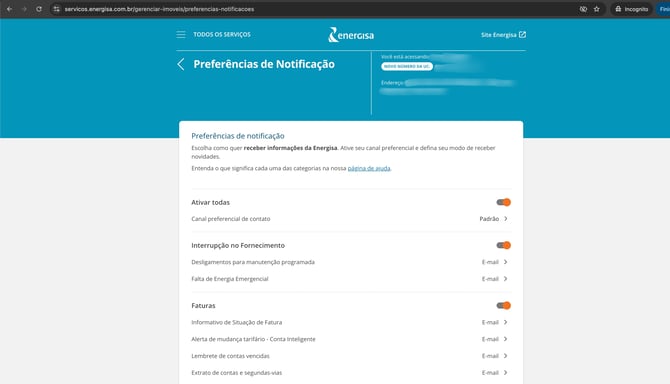Click browser forward arrow
The height and width of the screenshot is (384, 670).
pos(24,9)
